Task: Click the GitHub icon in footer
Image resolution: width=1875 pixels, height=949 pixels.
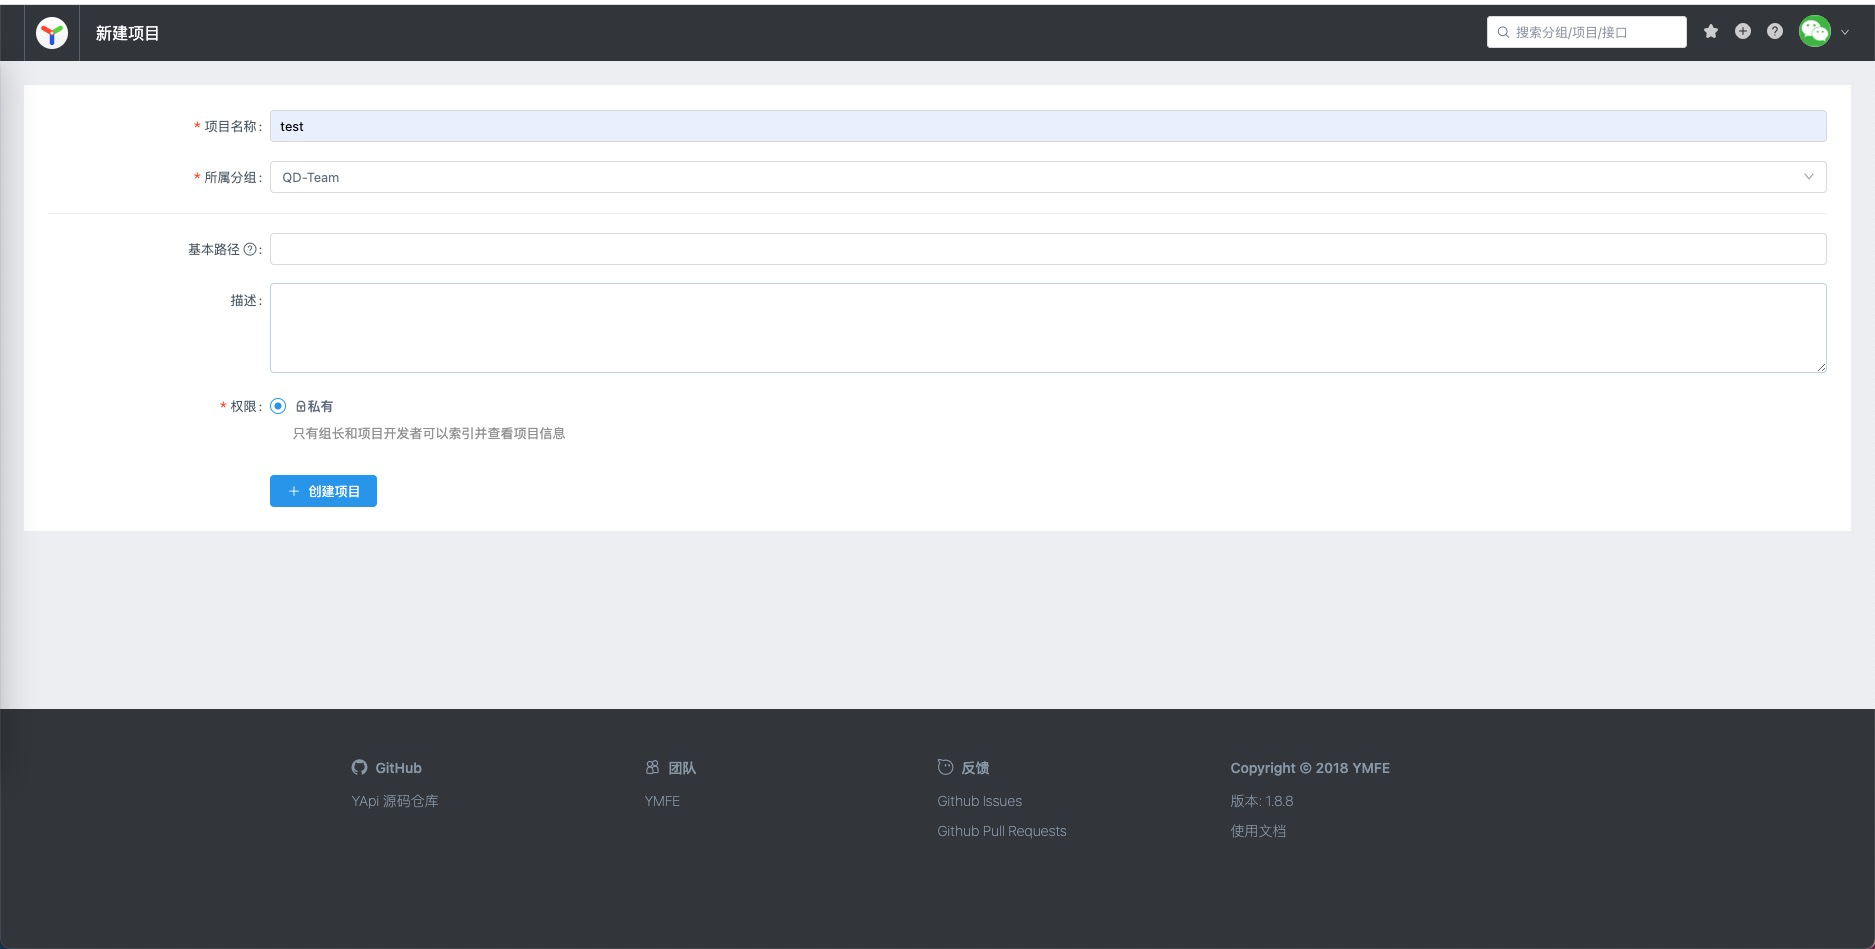Action: click(359, 767)
